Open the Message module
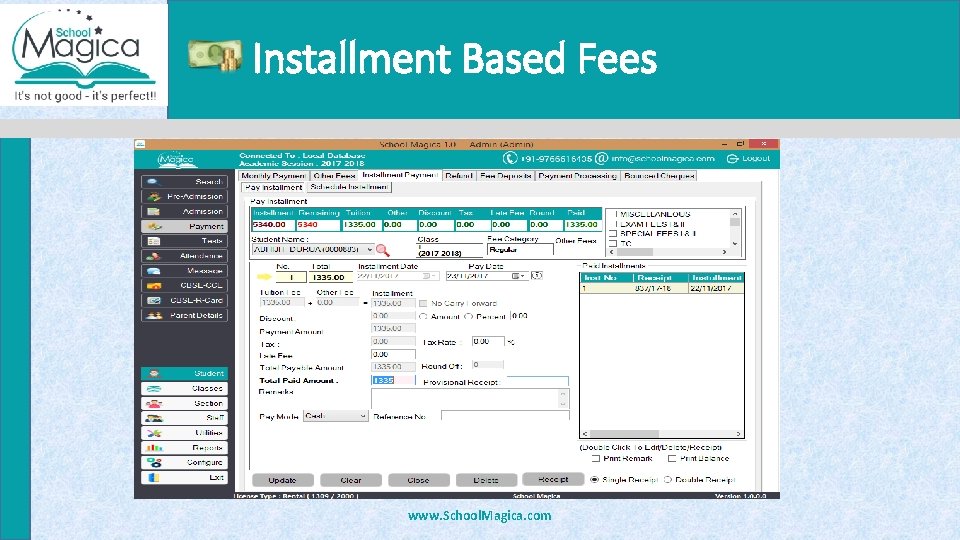Screen dimensions: 960x540 click(x=184, y=271)
